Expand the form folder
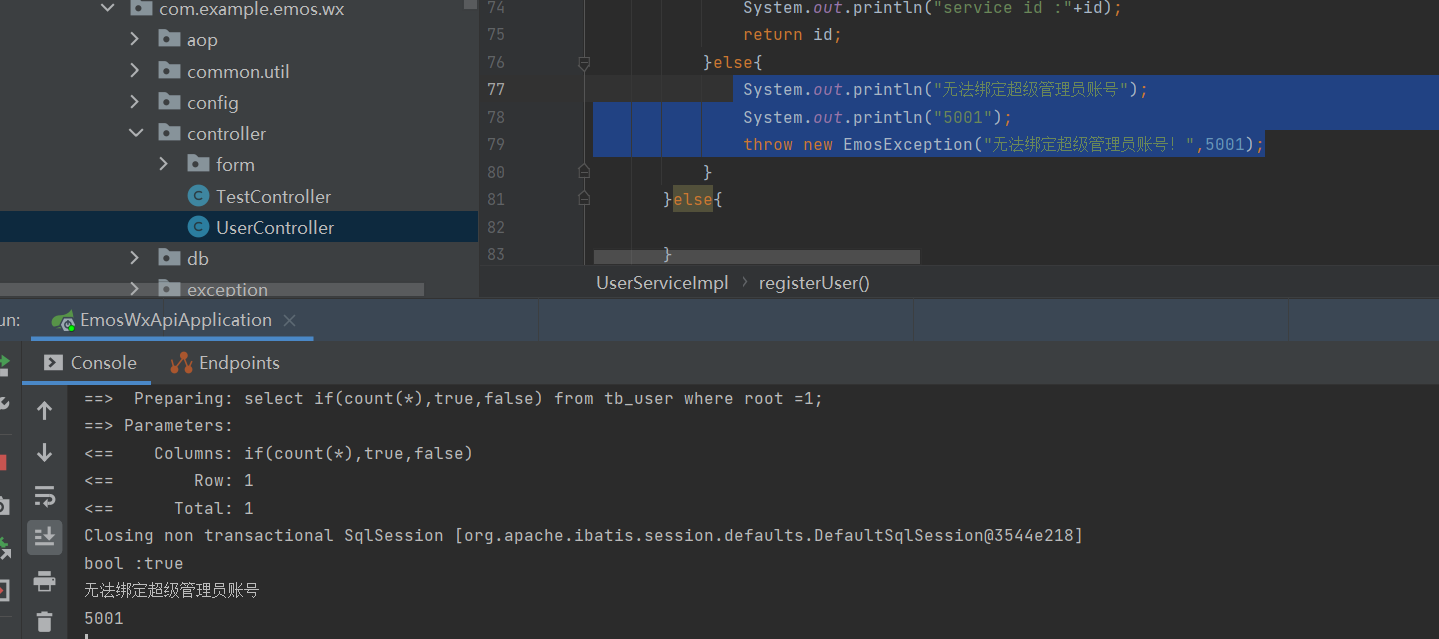This screenshot has width=1439, height=639. [x=164, y=164]
